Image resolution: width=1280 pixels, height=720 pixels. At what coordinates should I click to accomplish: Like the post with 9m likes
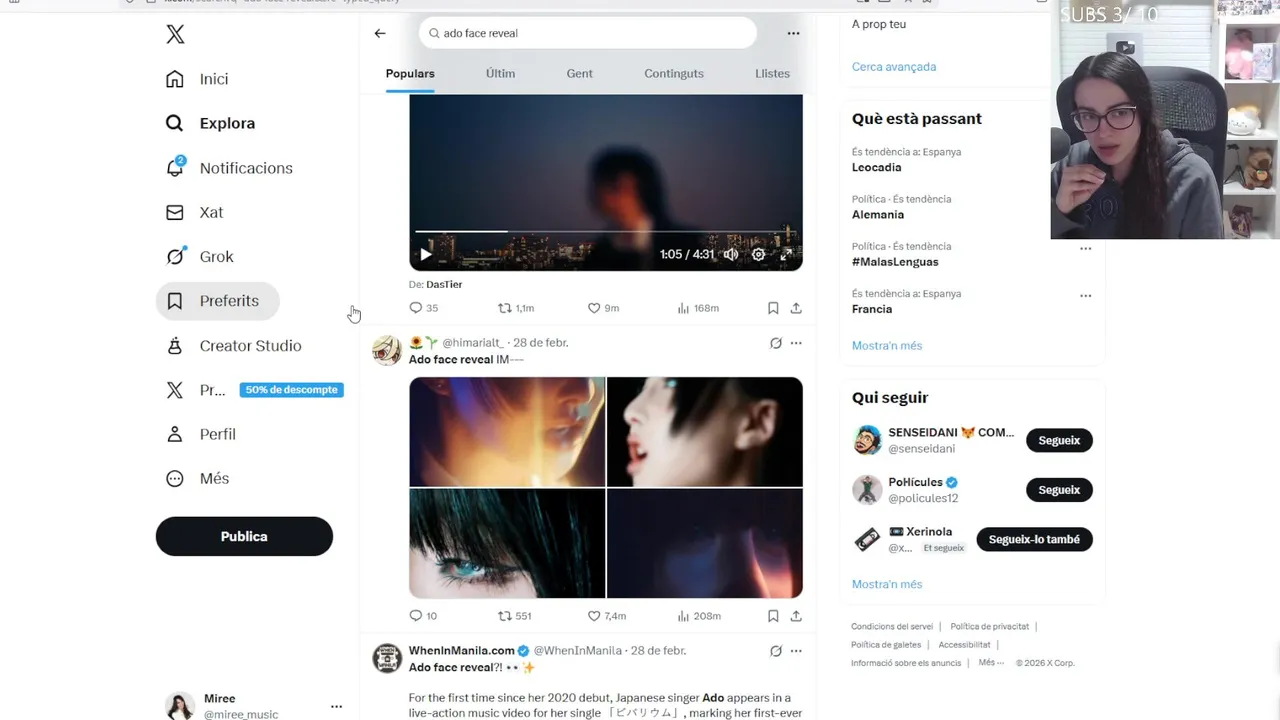click(x=603, y=308)
